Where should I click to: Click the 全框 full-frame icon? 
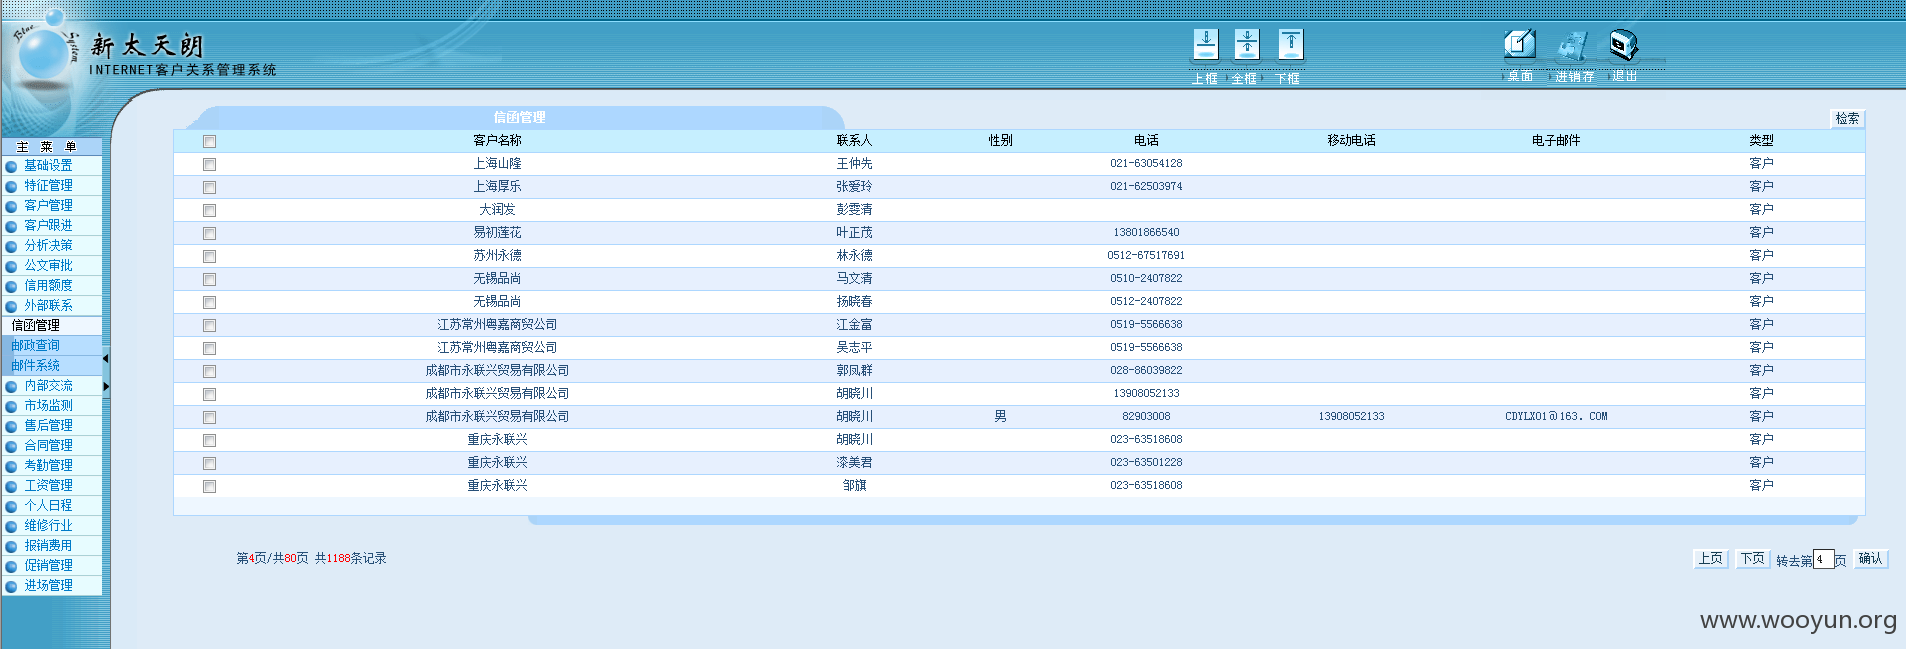[x=1247, y=44]
